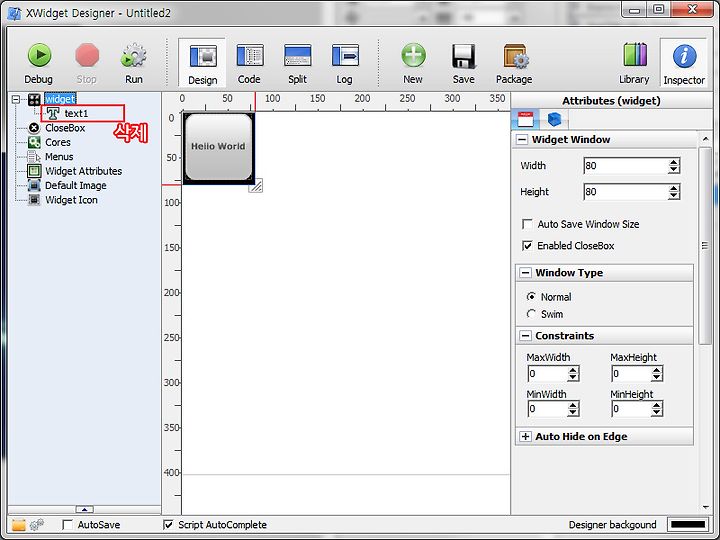This screenshot has width=720, height=540.
Task: Click the CloseBox X icon
Action: pyautogui.click(x=34, y=128)
